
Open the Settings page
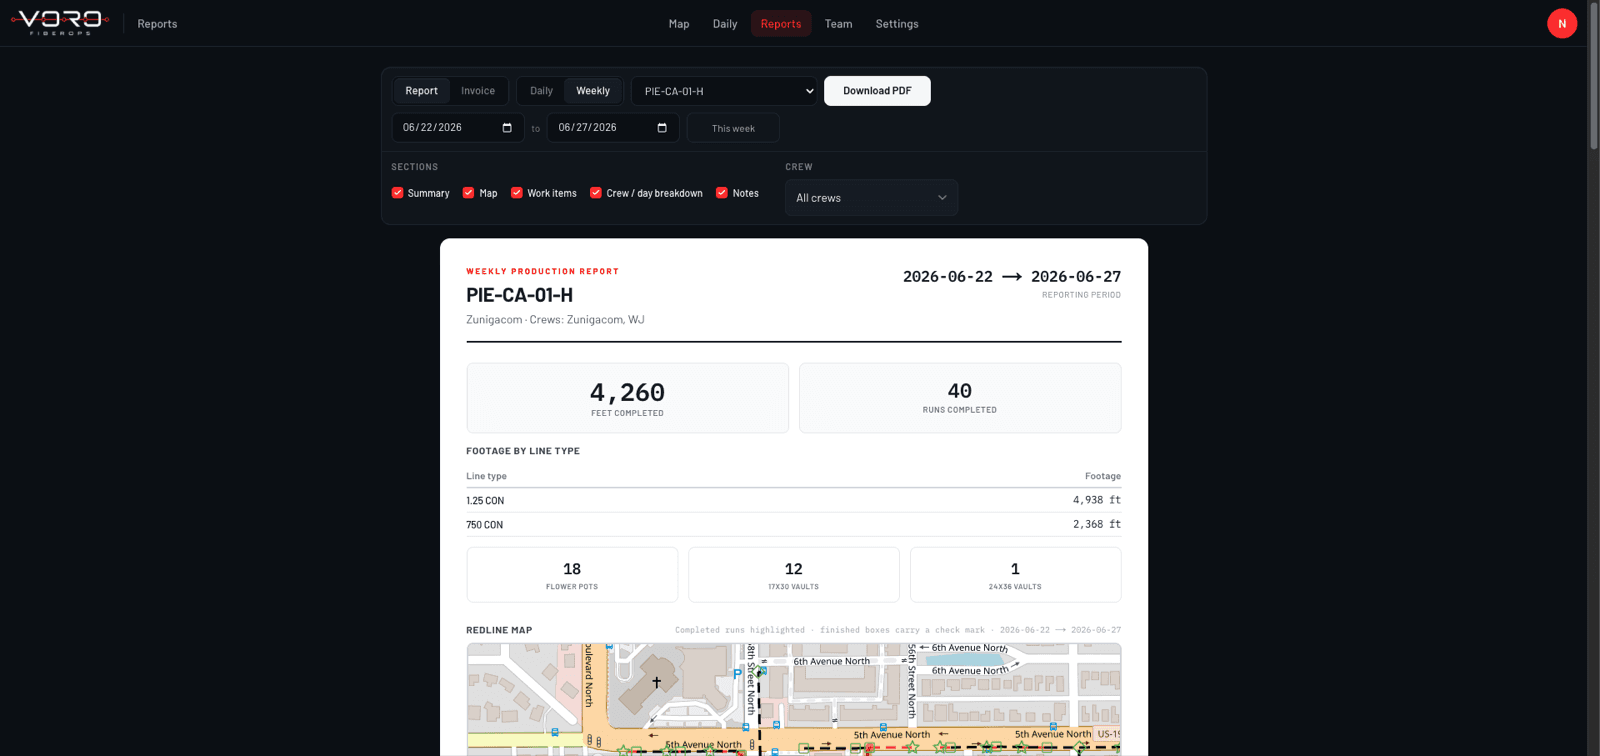897,23
